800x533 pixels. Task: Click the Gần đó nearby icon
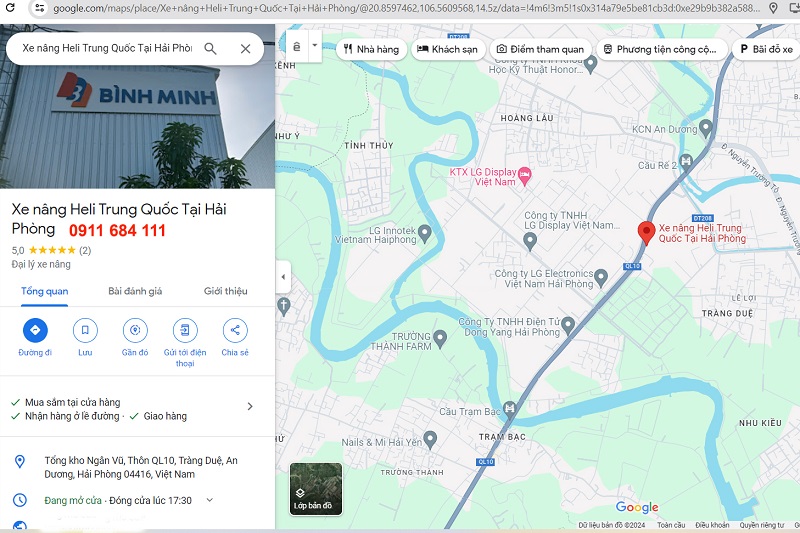[x=135, y=330]
